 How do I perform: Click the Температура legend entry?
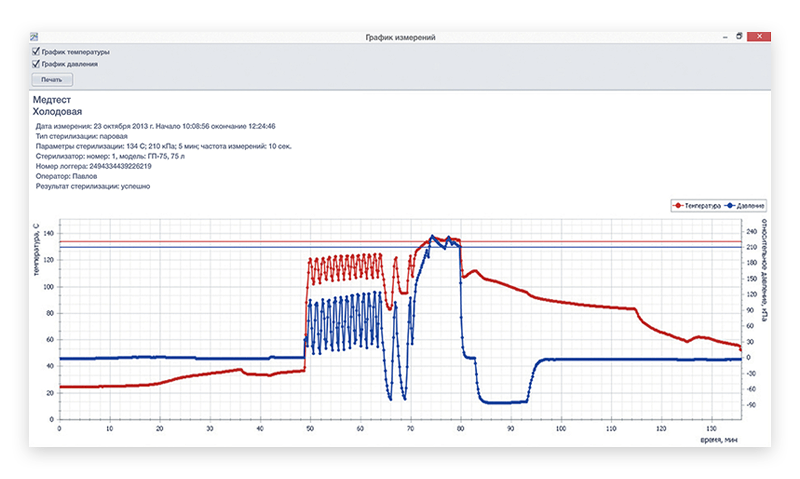pyautogui.click(x=697, y=206)
